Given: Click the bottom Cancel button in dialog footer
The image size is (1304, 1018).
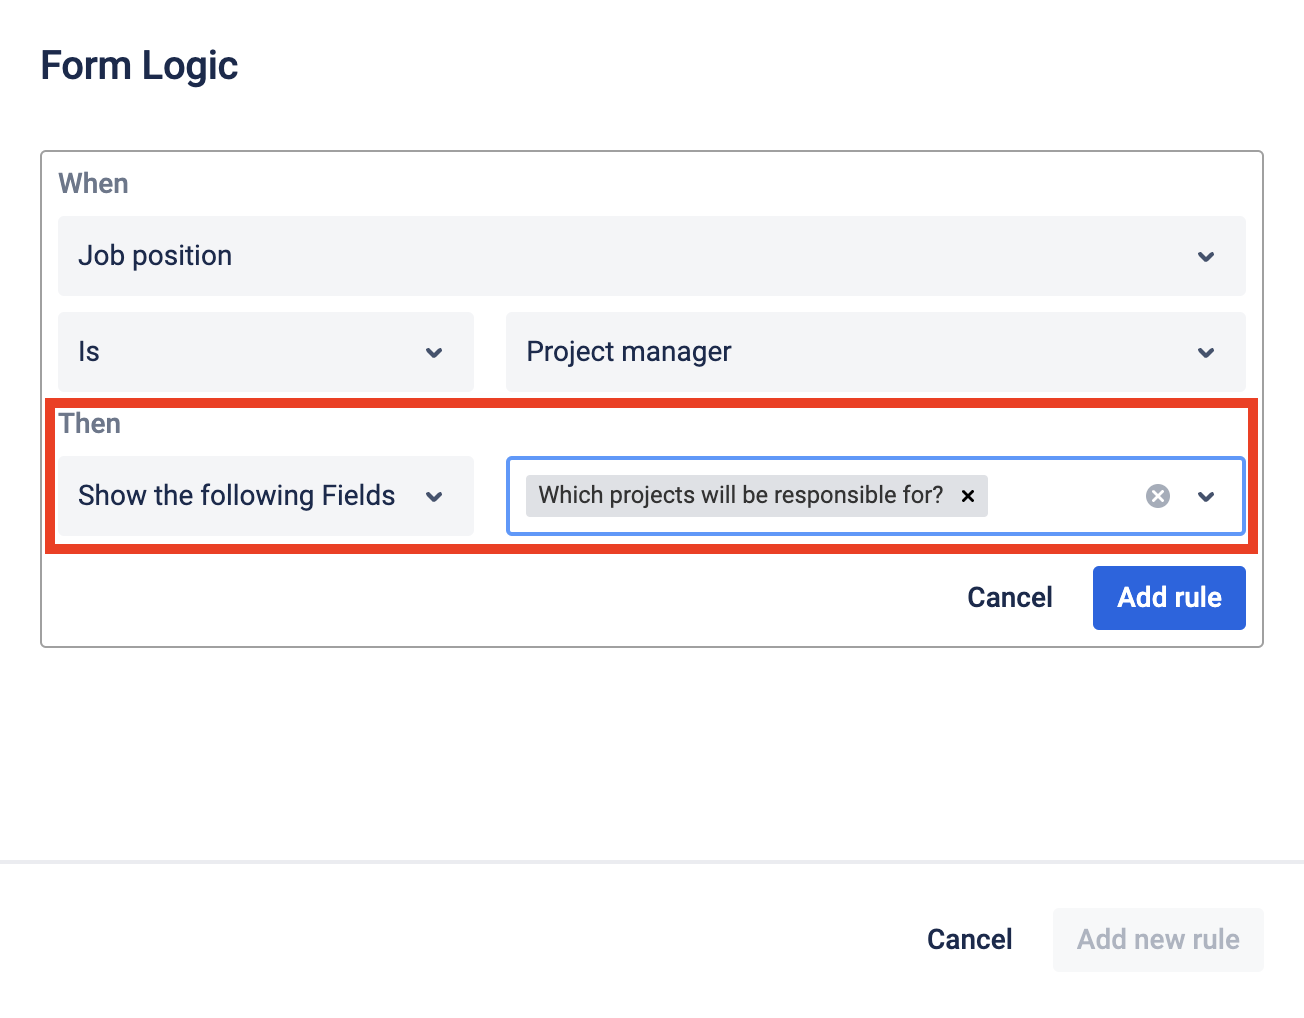Looking at the screenshot, I should [x=969, y=940].
